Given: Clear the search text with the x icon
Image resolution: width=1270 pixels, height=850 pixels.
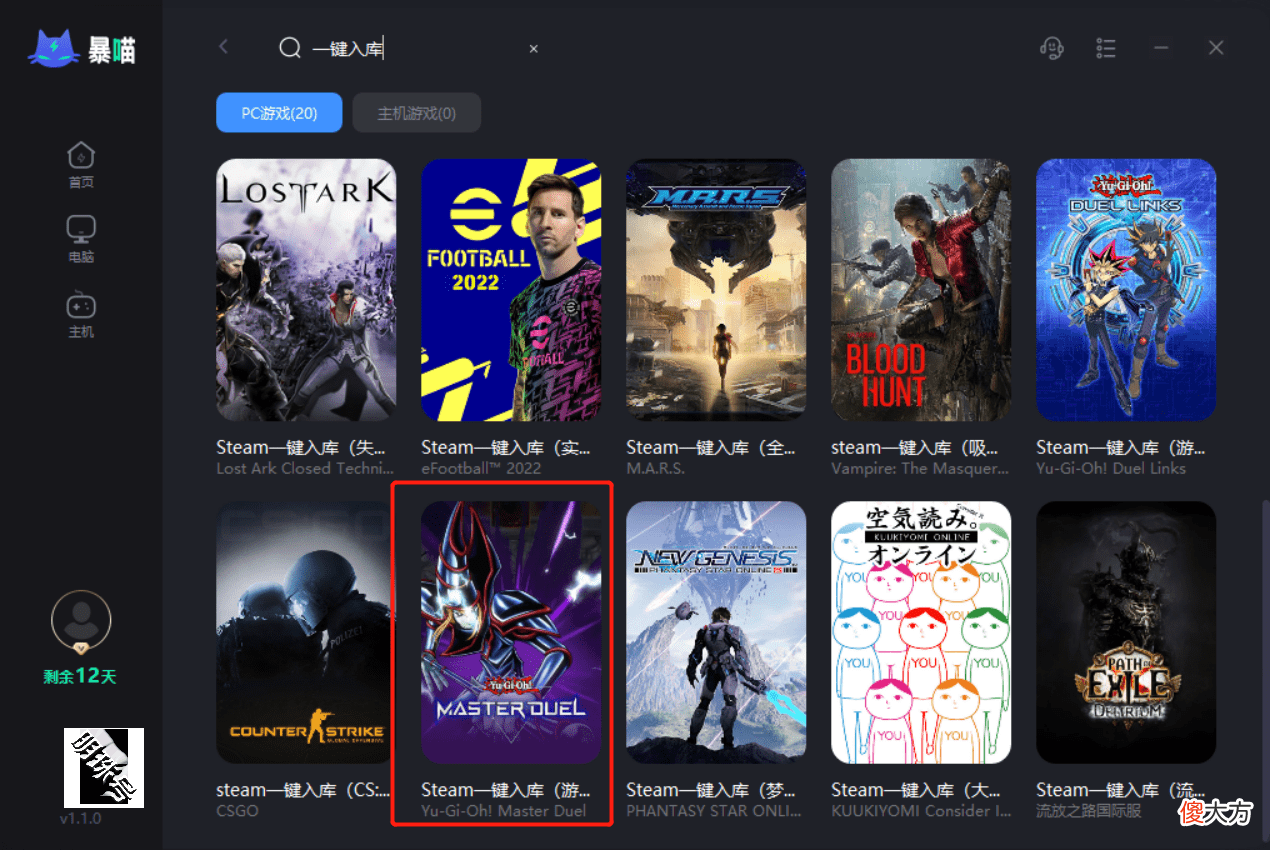Looking at the screenshot, I should (533, 48).
